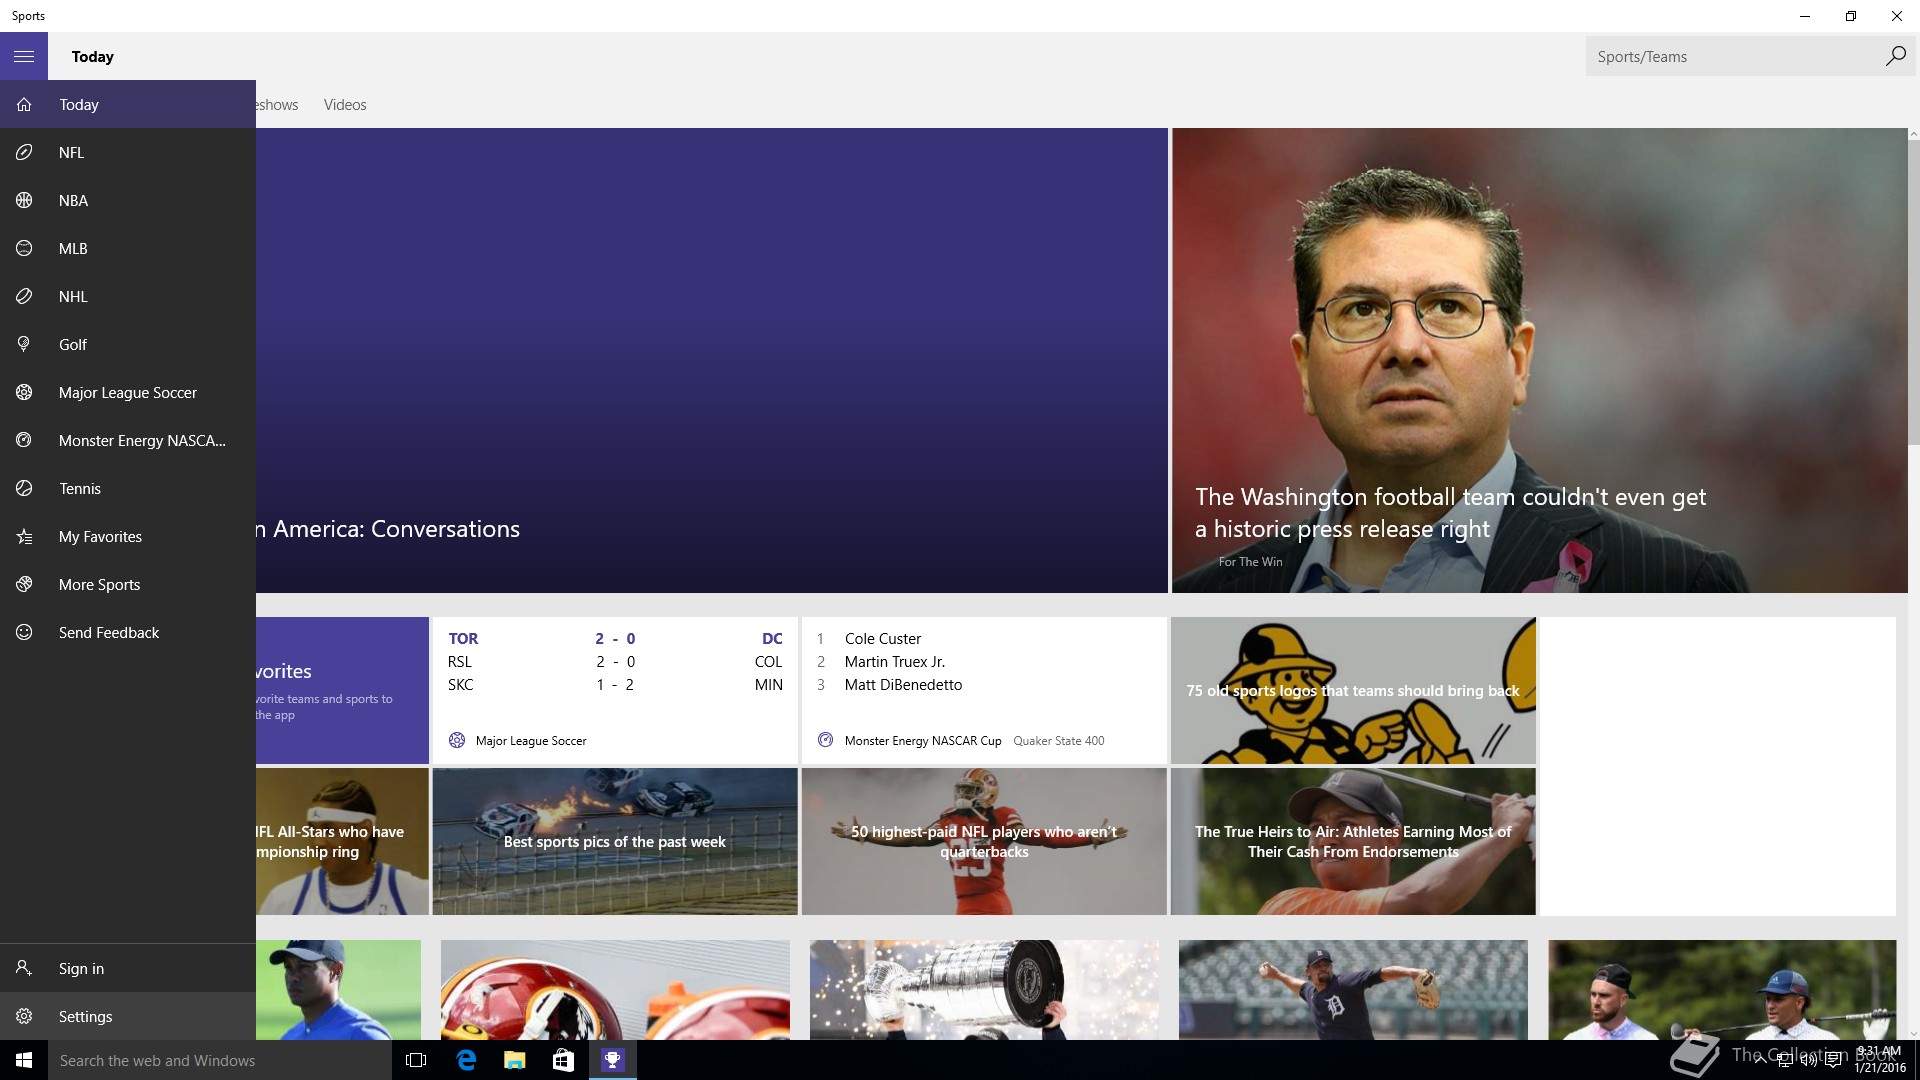This screenshot has height=1080, width=1920.
Task: Click the Send Feedback smiley icon
Action: [x=24, y=632]
